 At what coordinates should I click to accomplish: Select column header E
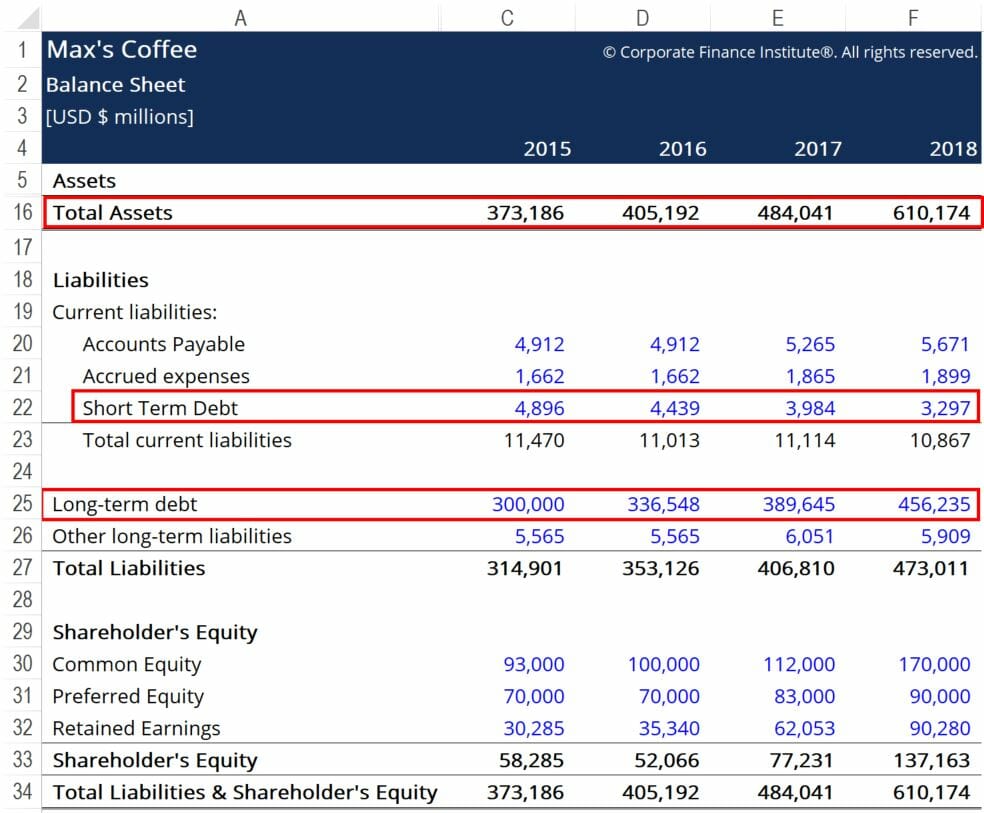[778, 16]
